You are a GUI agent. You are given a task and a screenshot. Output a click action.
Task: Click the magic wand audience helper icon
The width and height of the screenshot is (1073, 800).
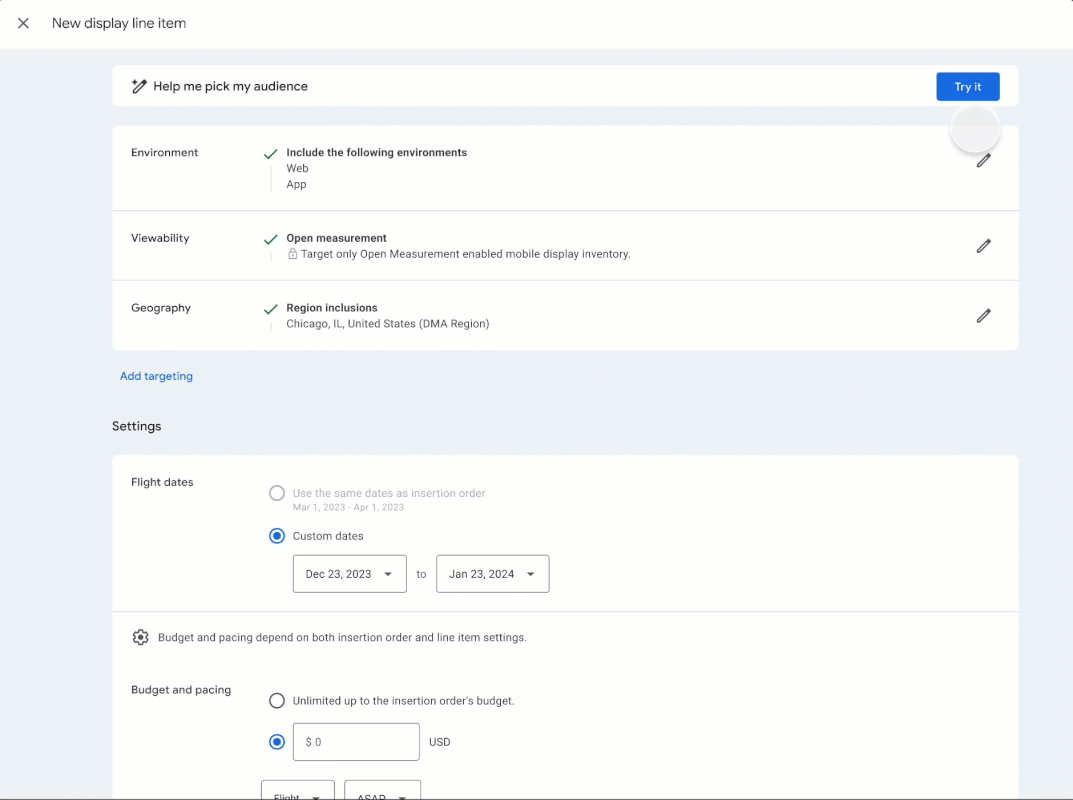[139, 86]
